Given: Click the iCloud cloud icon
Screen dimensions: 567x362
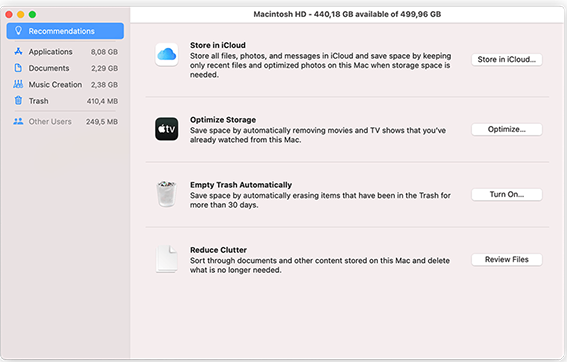Looking at the screenshot, I should tap(167, 55).
